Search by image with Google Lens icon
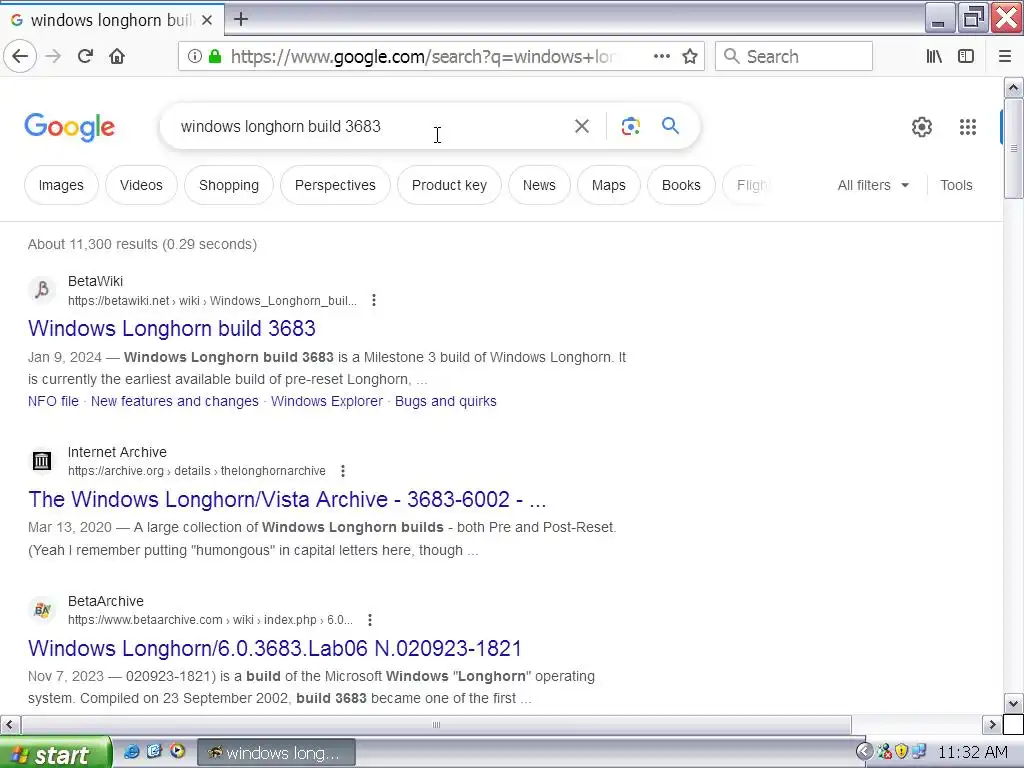 point(630,126)
